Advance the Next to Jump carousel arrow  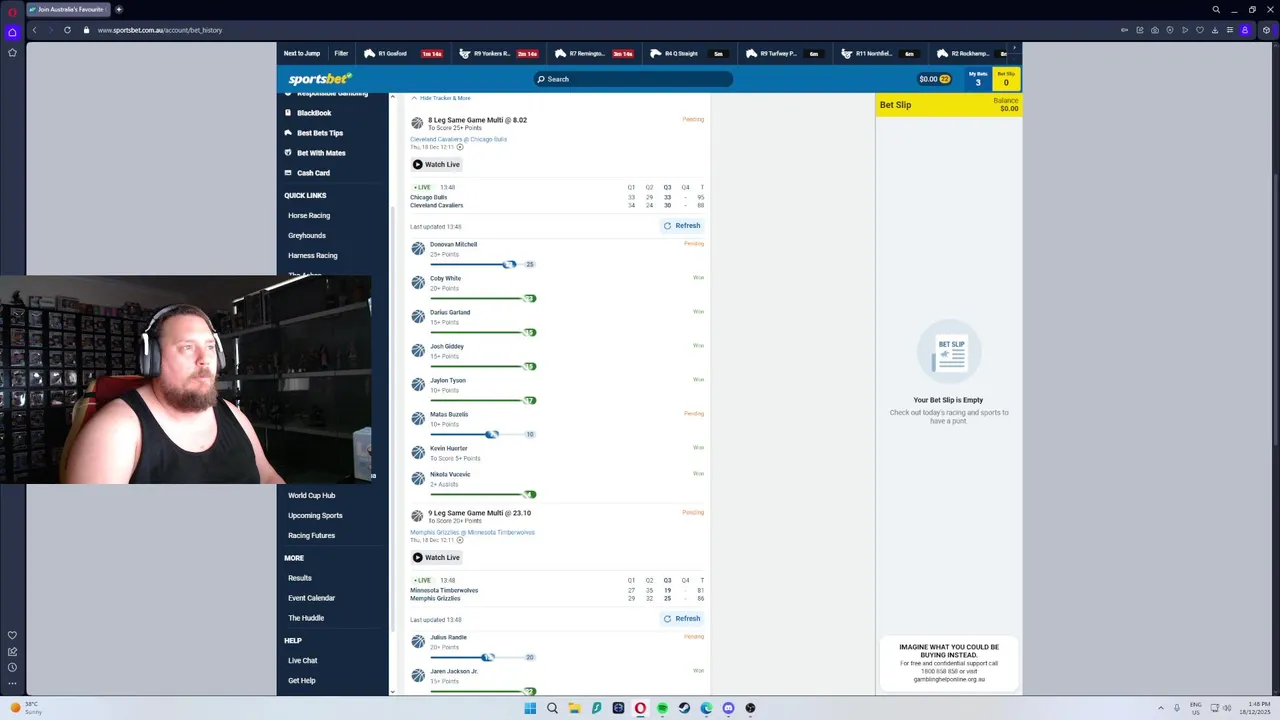point(1015,48)
